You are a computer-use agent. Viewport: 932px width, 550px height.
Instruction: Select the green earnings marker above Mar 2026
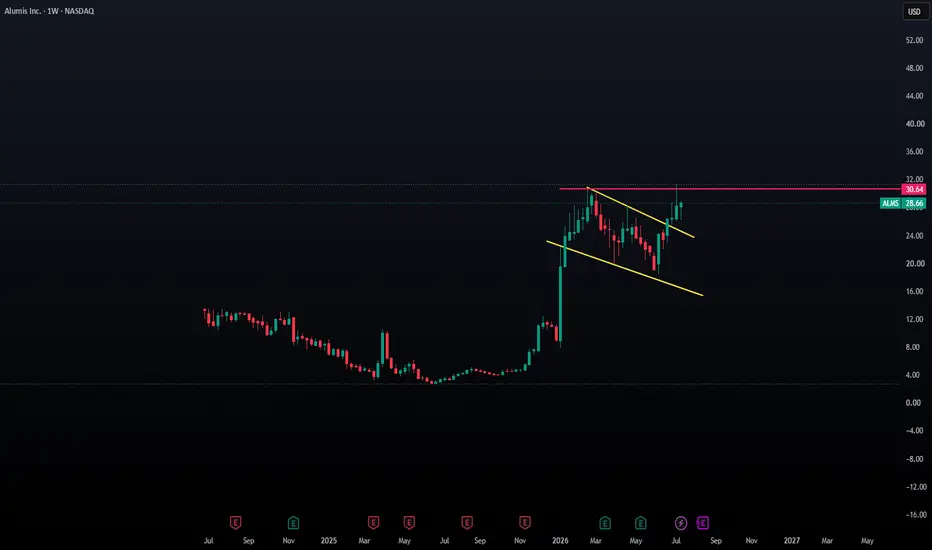(604, 523)
